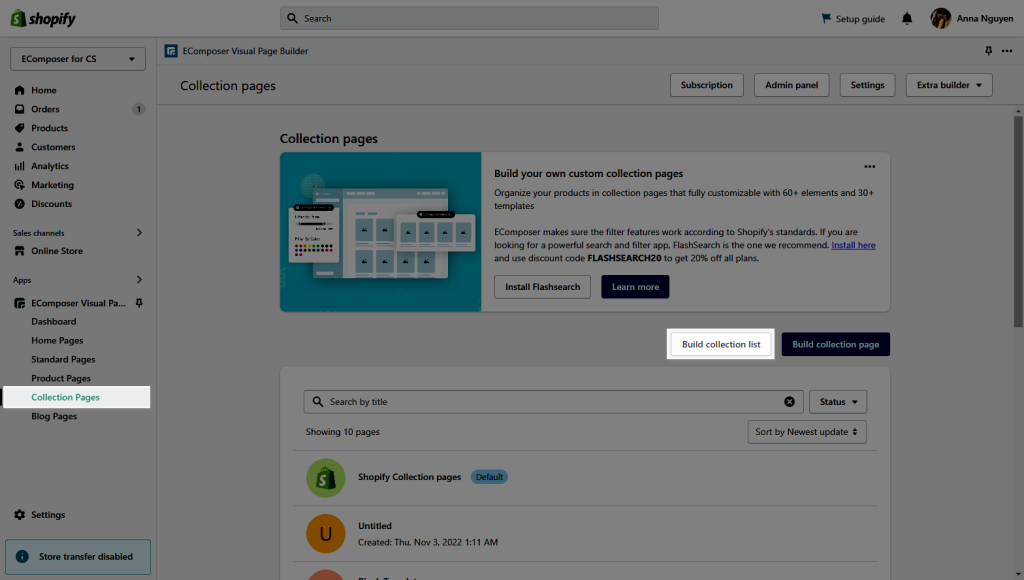Focus the top Shopify search bar

[x=470, y=18]
